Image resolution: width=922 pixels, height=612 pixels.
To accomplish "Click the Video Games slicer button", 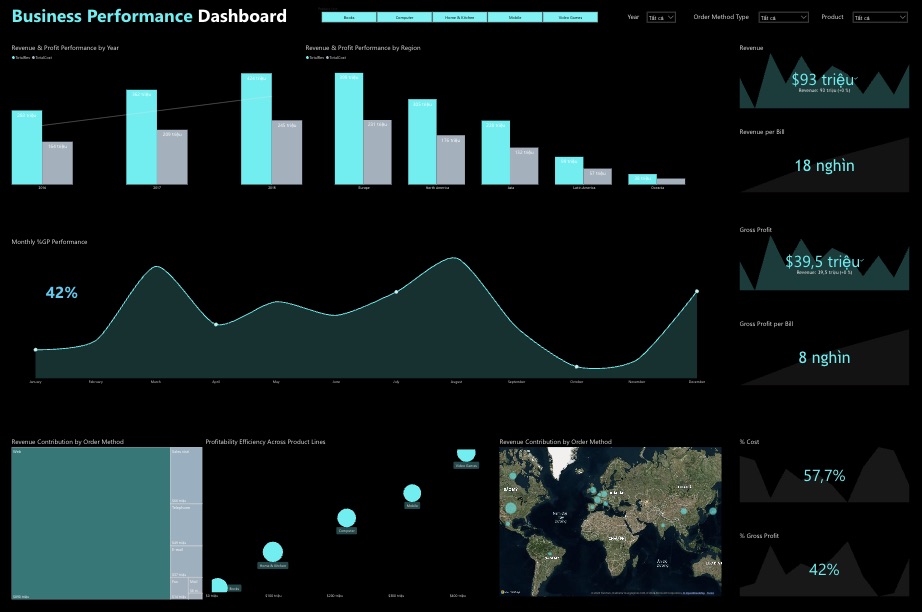I will (x=570, y=17).
